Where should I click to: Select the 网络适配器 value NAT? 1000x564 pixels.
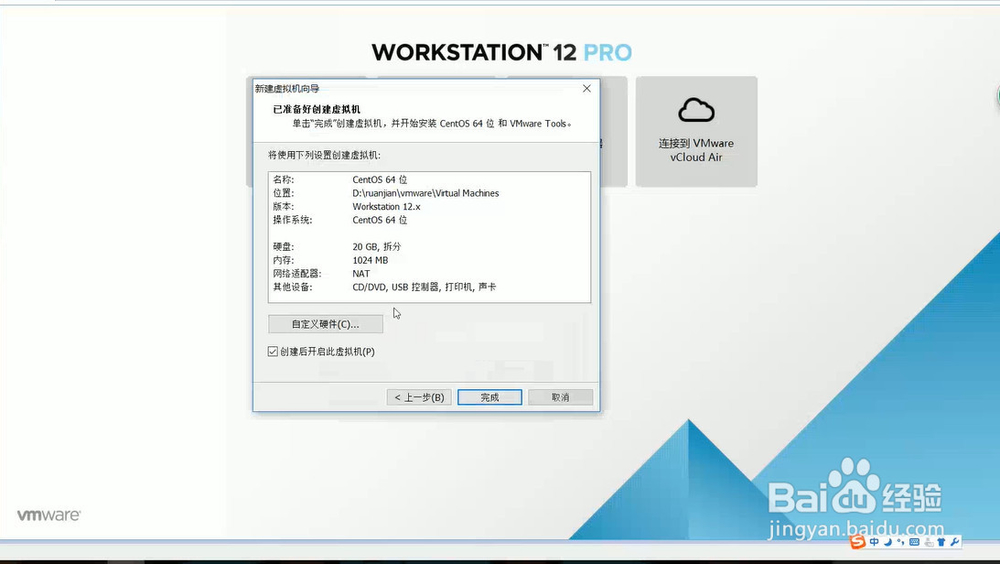pyautogui.click(x=361, y=273)
